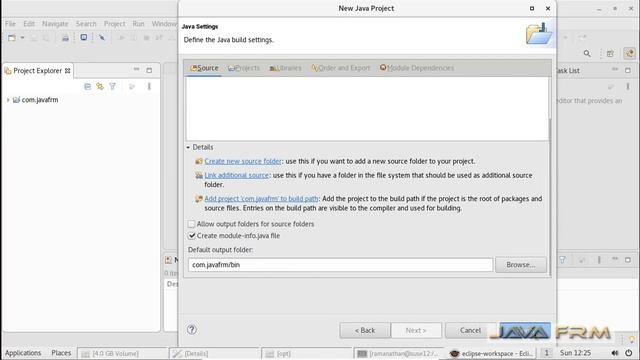Click Add project 'com.javafrm' to build path link
This screenshot has height=360, width=640.
(x=261, y=199)
